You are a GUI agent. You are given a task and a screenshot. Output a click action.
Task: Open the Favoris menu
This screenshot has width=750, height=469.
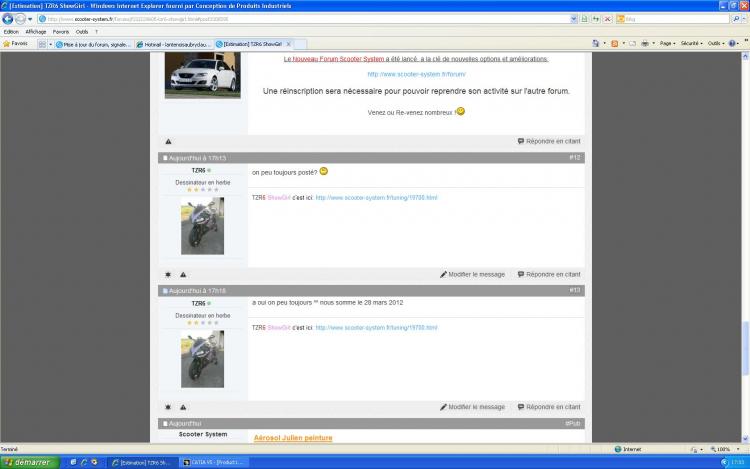coord(61,32)
